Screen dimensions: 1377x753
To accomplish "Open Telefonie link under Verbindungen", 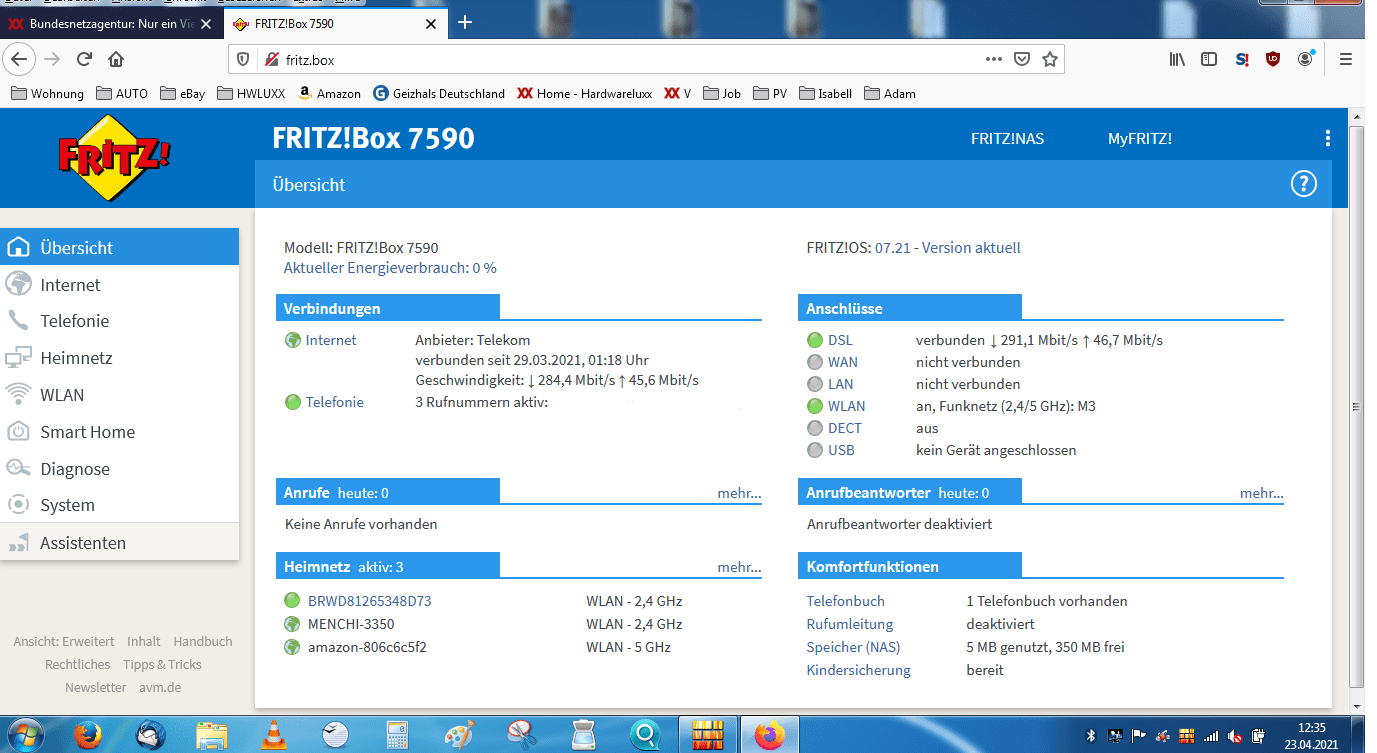I will (335, 402).
